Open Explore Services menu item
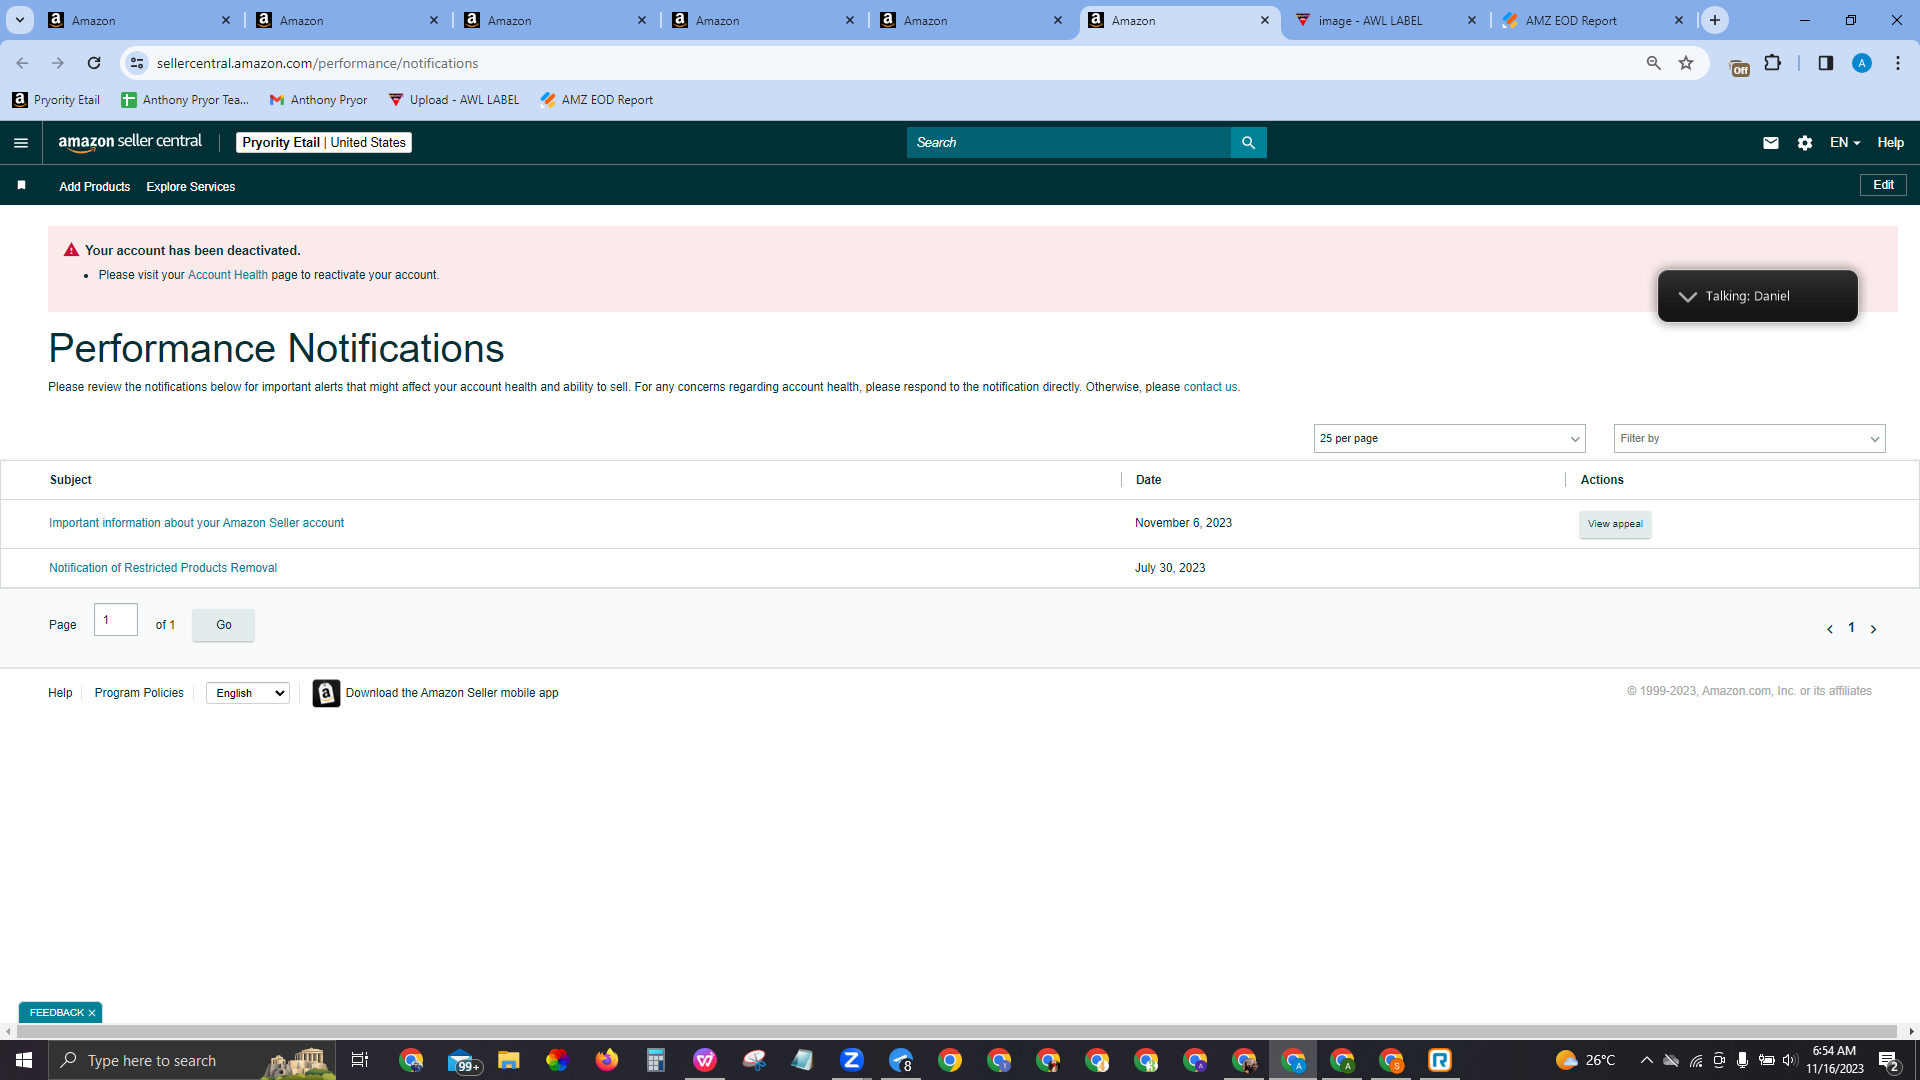 [x=190, y=187]
